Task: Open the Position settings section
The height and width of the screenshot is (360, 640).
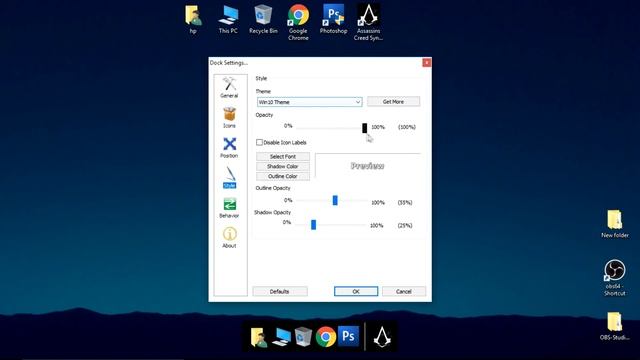Action: 229,147
